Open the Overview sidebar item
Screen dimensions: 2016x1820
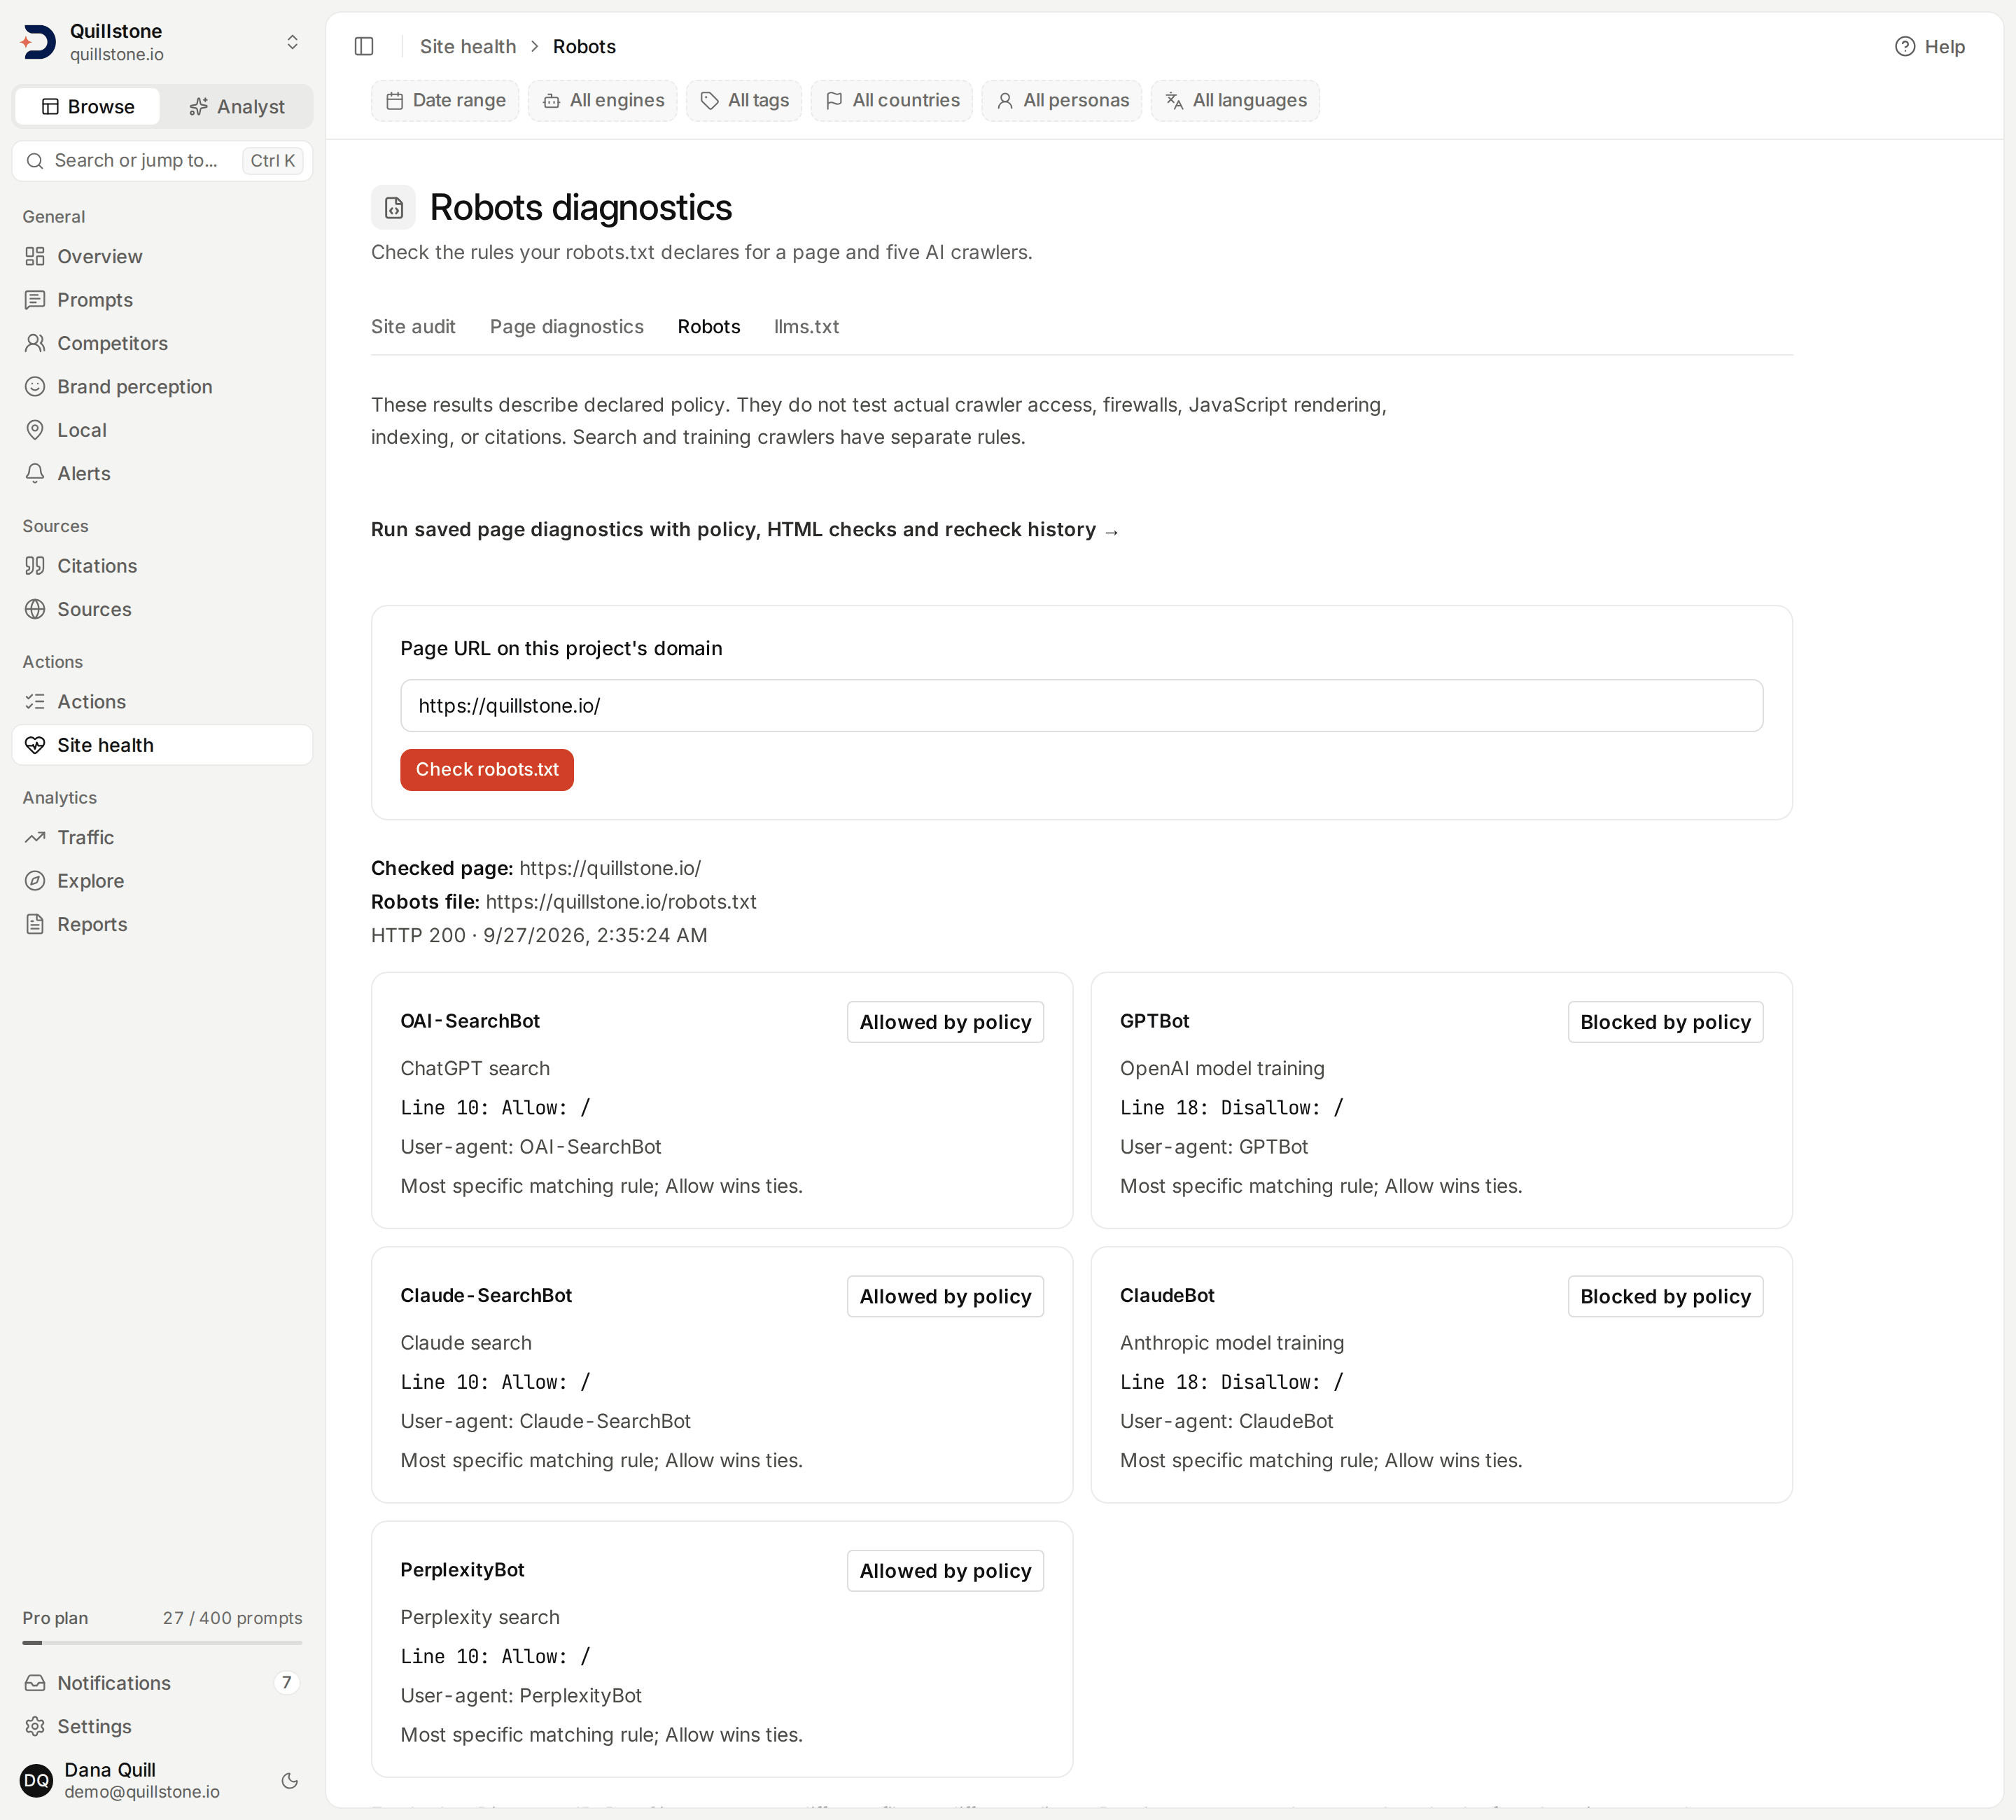click(162, 256)
